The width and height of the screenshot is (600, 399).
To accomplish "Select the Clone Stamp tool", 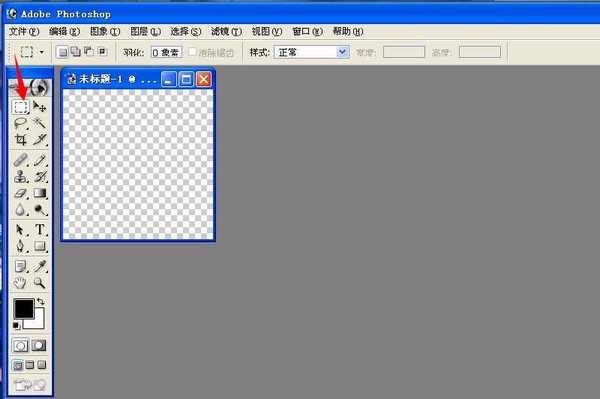I will (21, 177).
